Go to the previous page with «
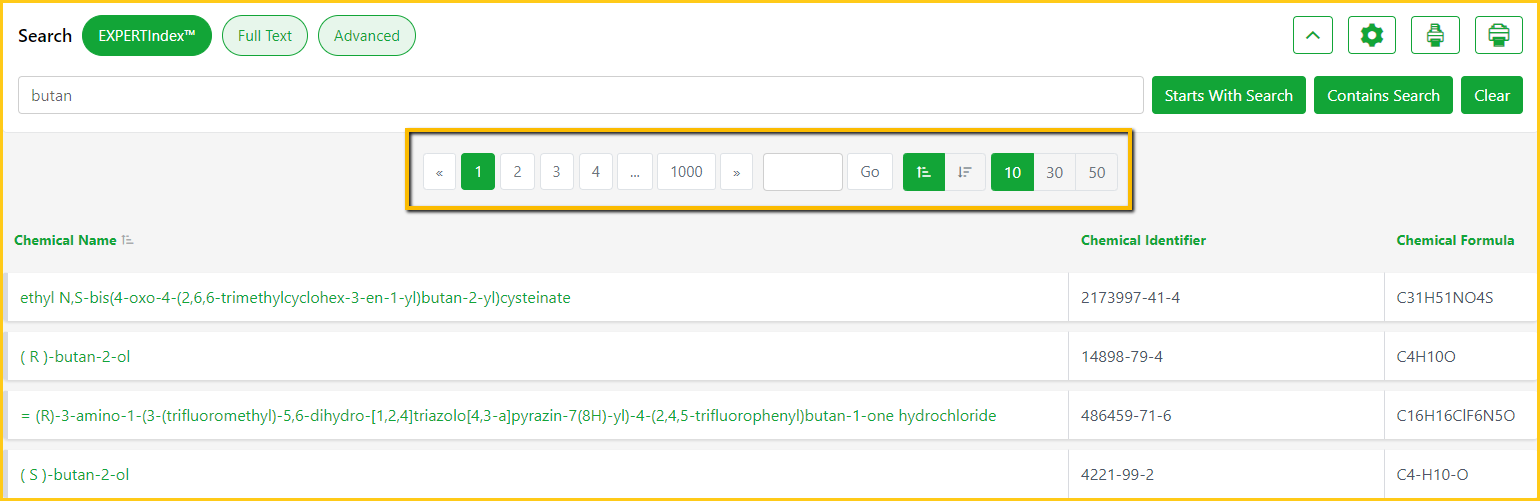The height and width of the screenshot is (501, 1540). point(439,172)
